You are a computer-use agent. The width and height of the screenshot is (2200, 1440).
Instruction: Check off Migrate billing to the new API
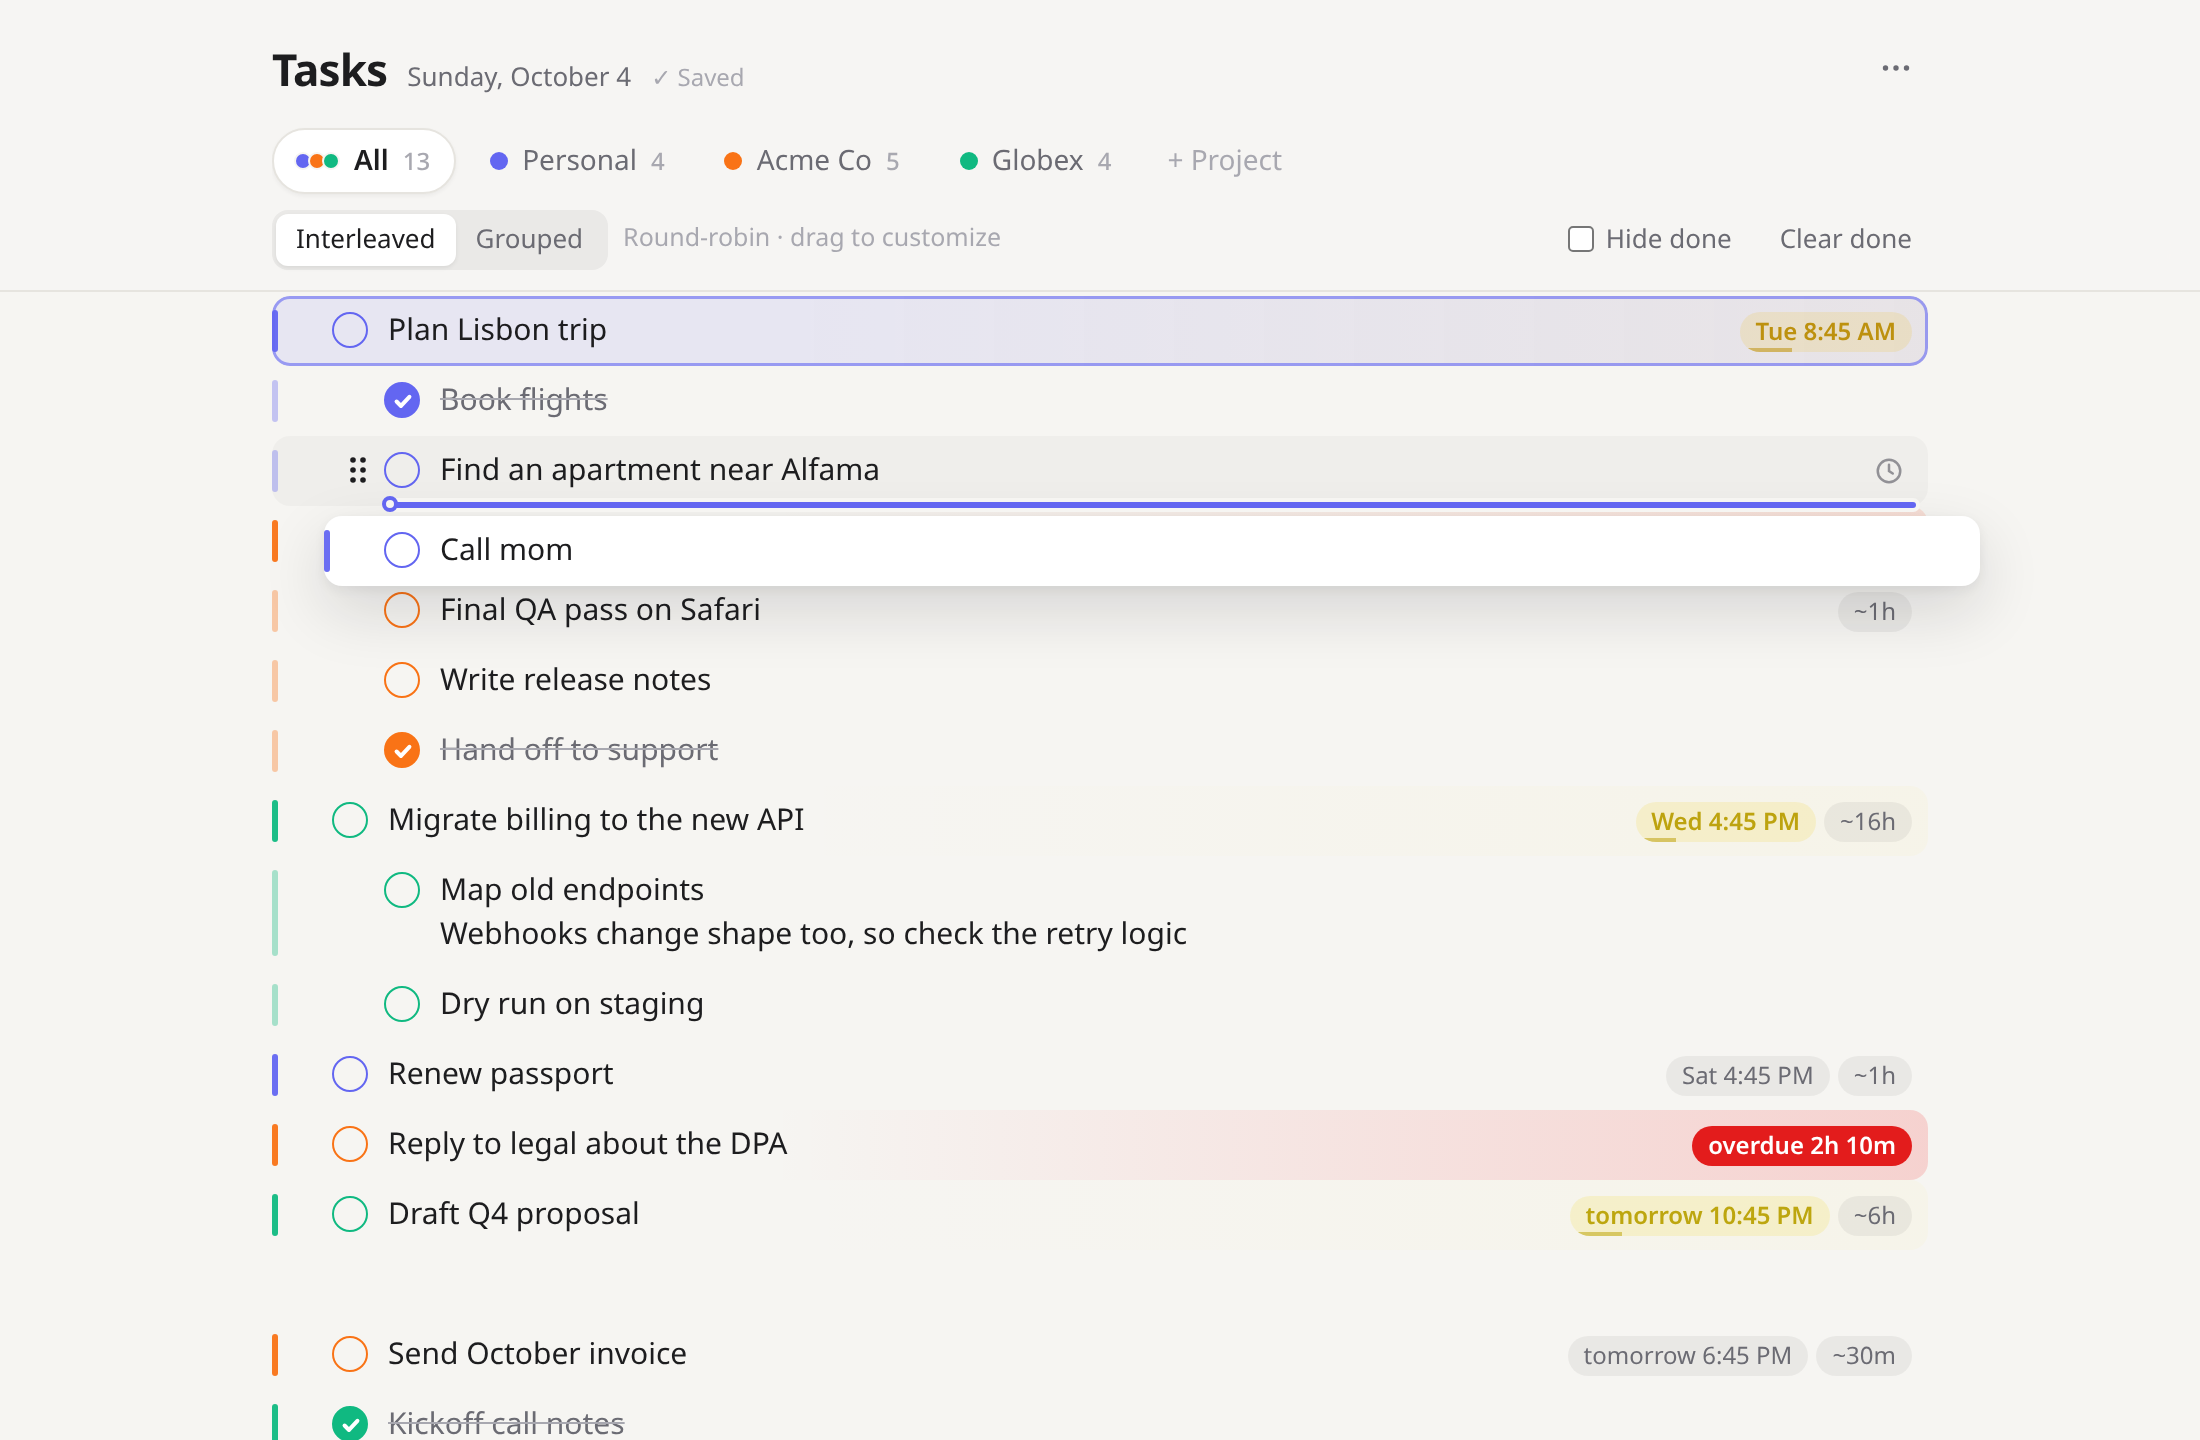(350, 820)
